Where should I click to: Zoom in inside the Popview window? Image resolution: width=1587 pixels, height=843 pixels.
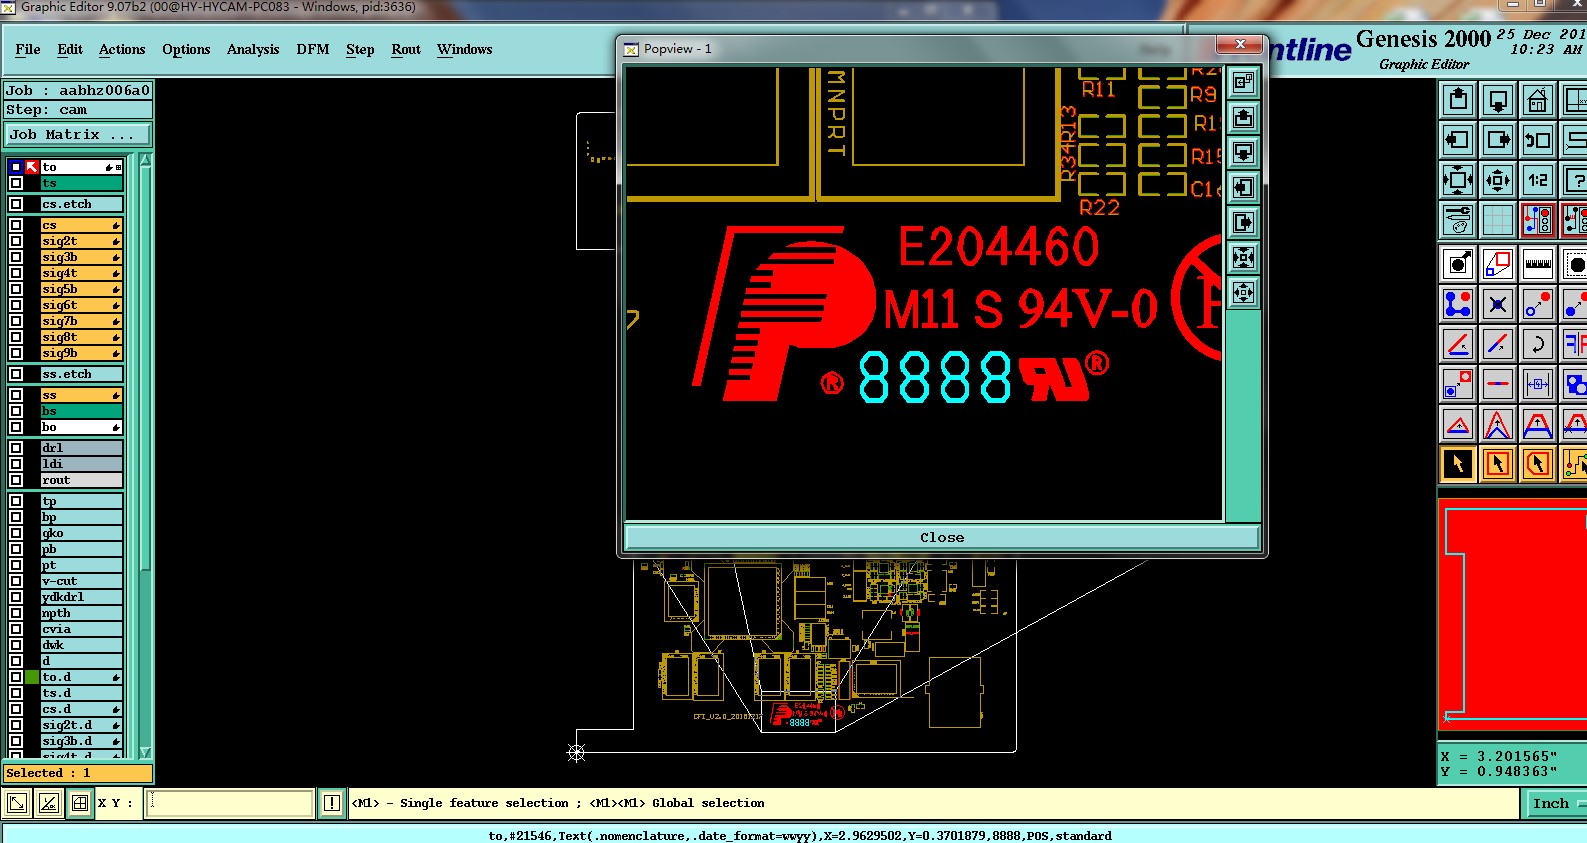(x=1243, y=258)
